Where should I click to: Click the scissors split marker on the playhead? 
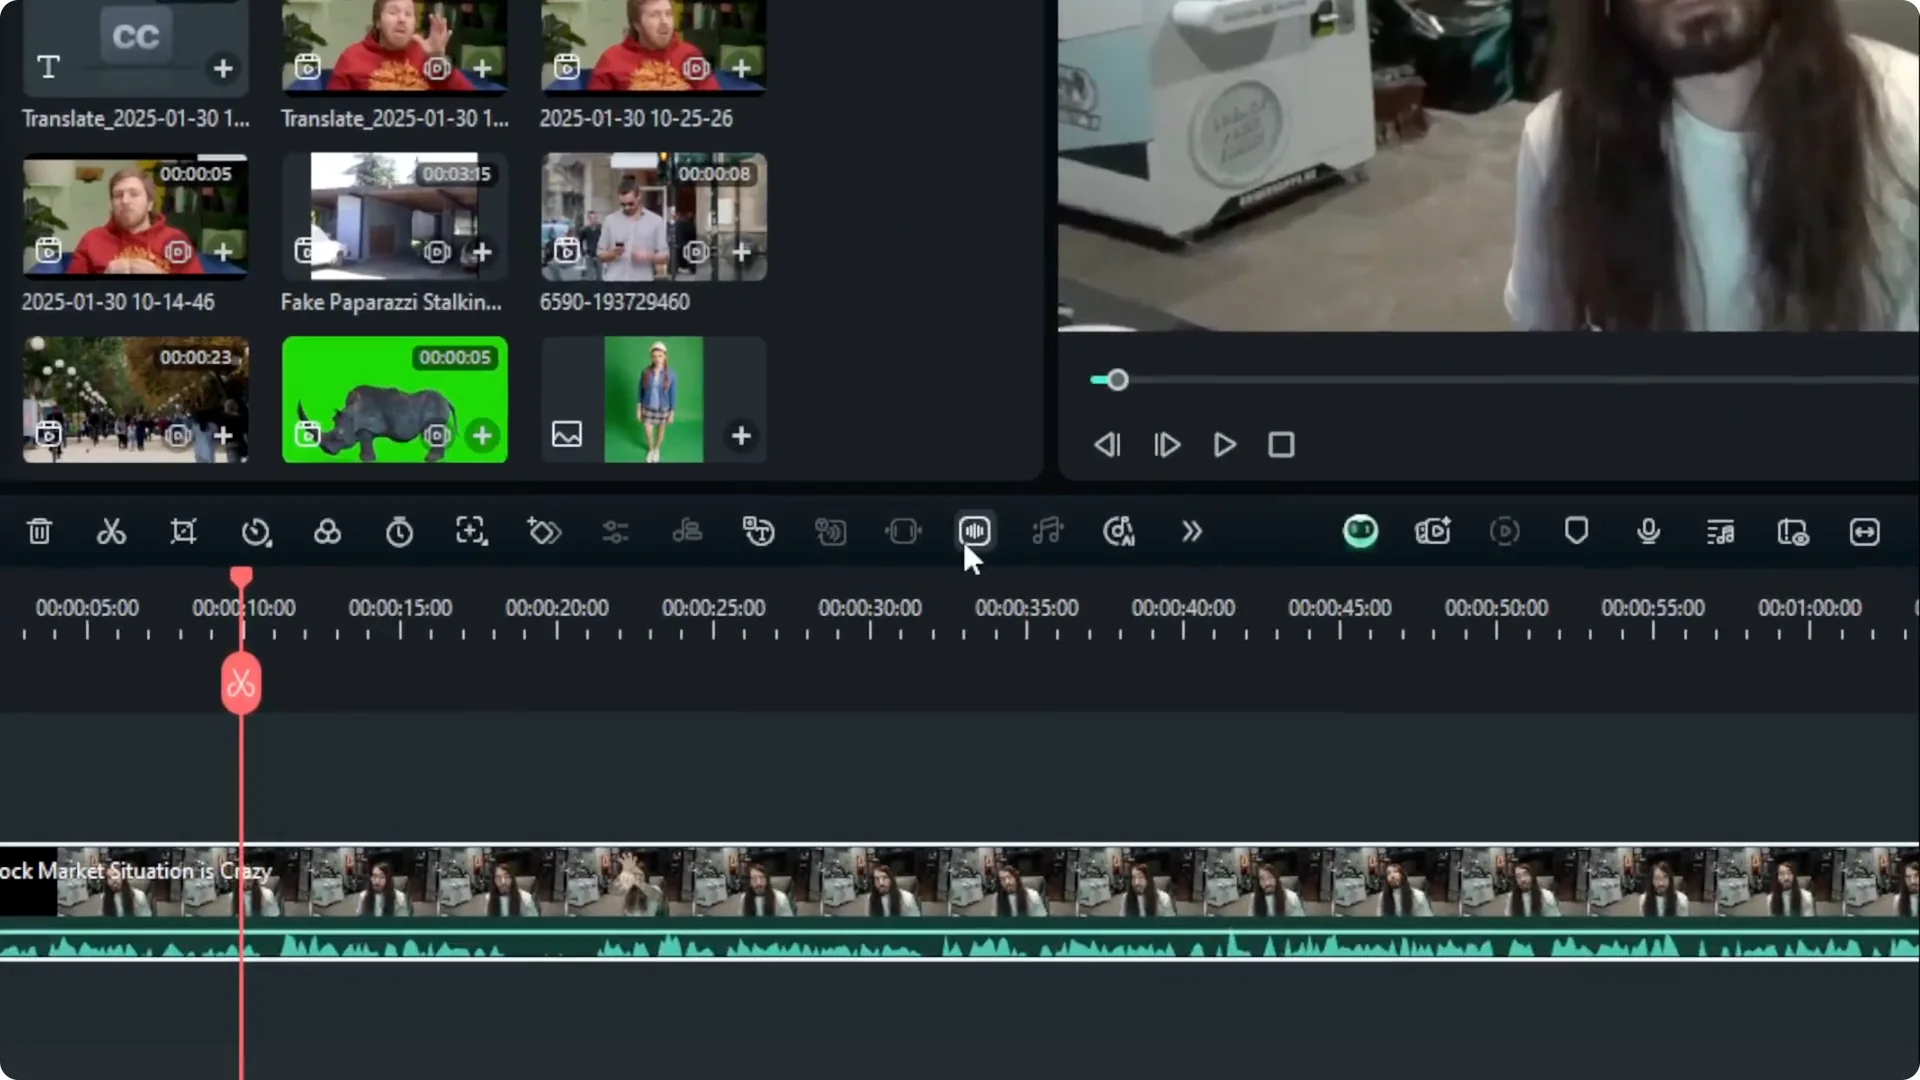241,683
